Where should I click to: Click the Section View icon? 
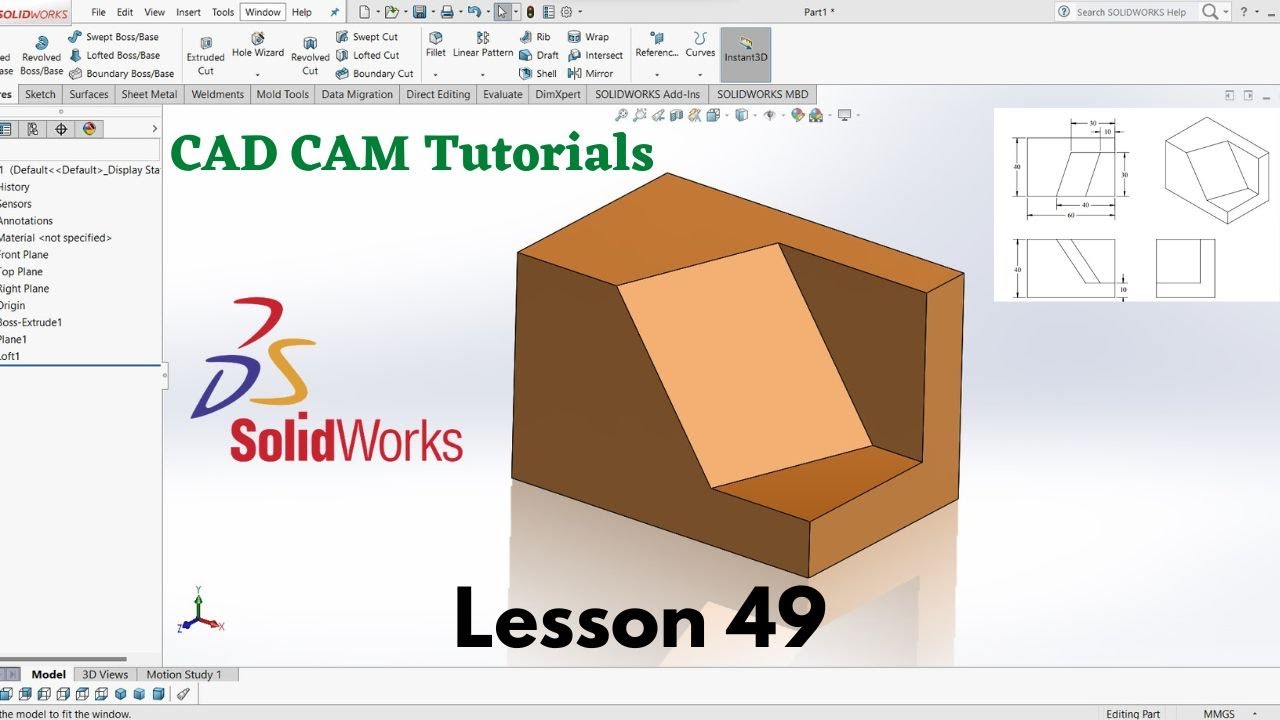click(x=677, y=115)
